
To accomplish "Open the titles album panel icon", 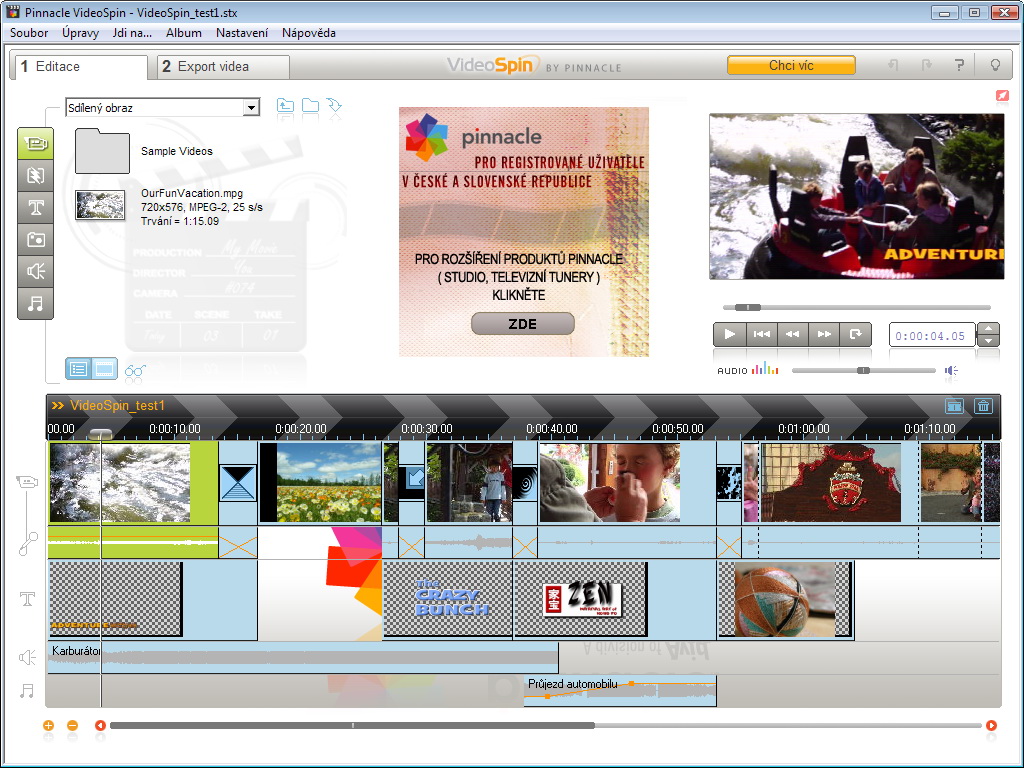I will [35, 208].
